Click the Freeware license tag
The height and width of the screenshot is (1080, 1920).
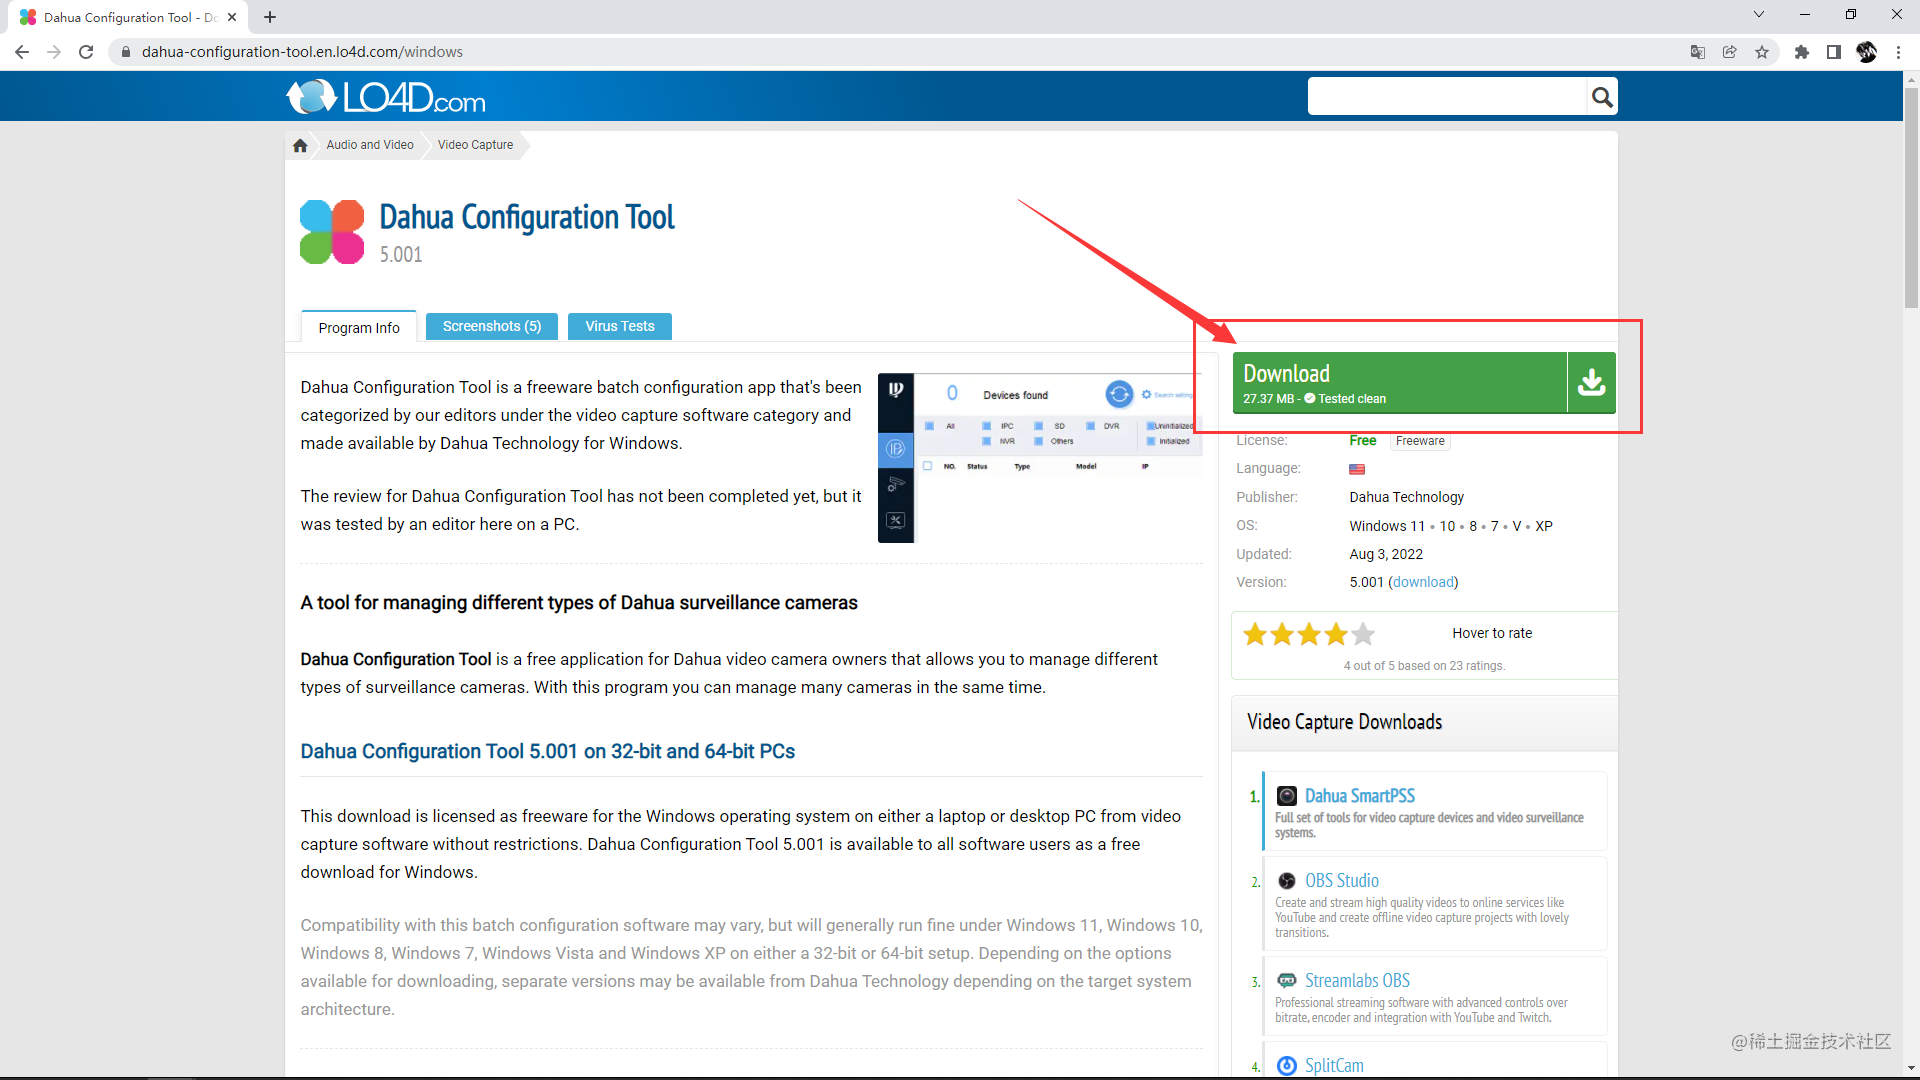coord(1420,441)
